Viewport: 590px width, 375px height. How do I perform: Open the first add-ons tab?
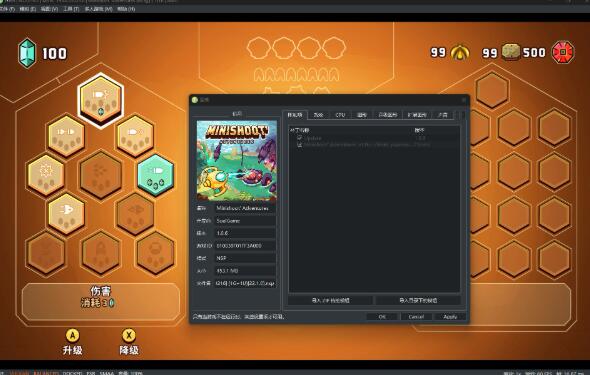(x=295, y=115)
